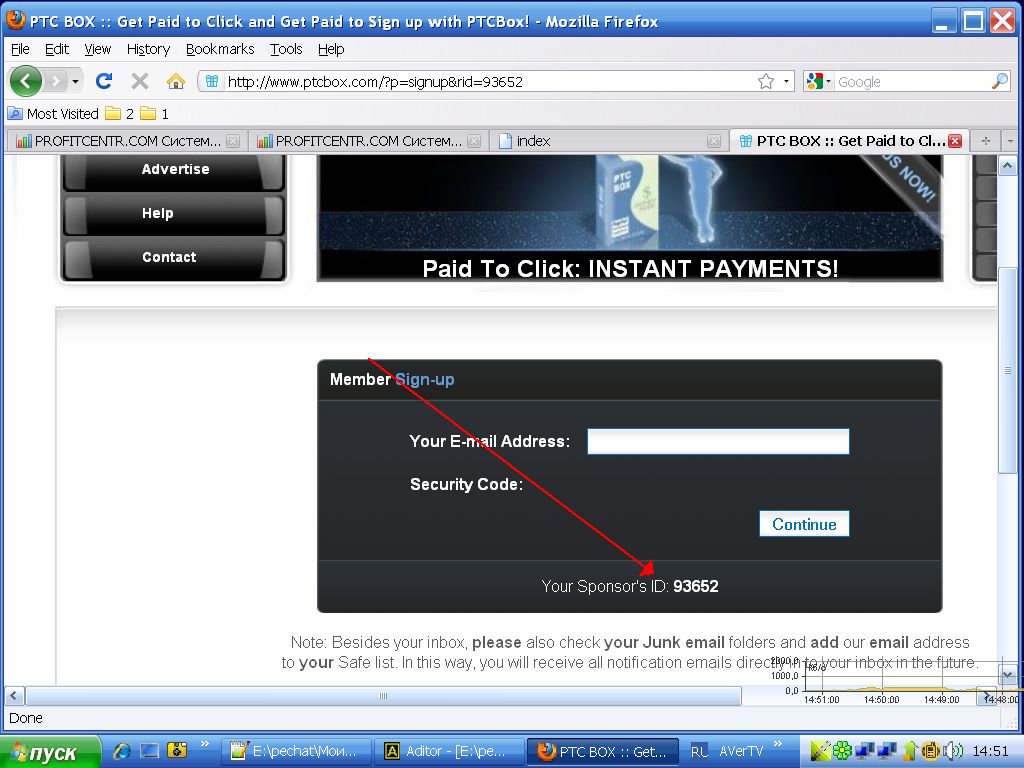Go back using the green back arrow

click(x=25, y=81)
